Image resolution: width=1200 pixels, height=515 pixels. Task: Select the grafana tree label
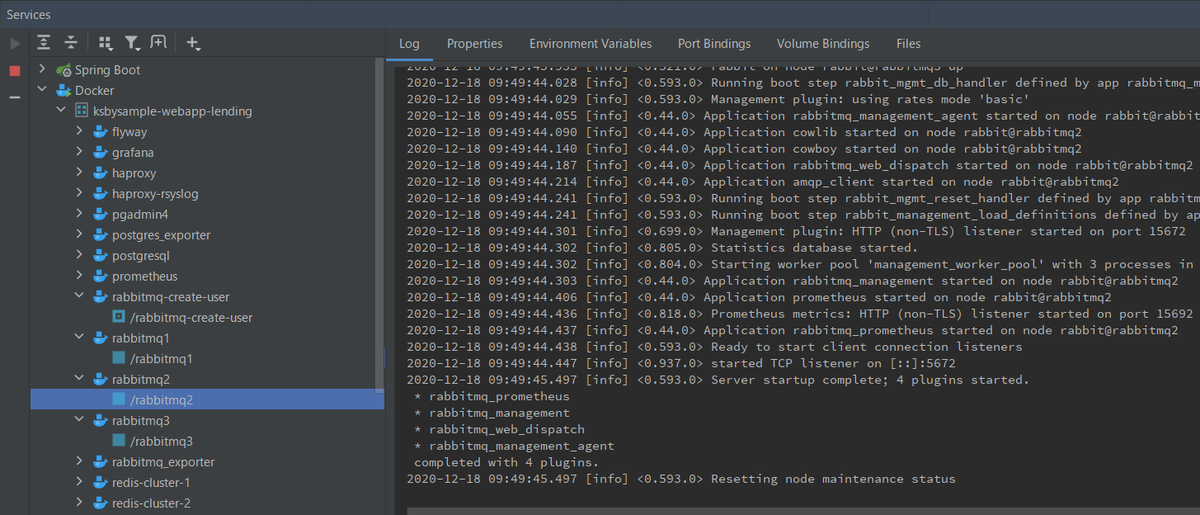pos(133,152)
